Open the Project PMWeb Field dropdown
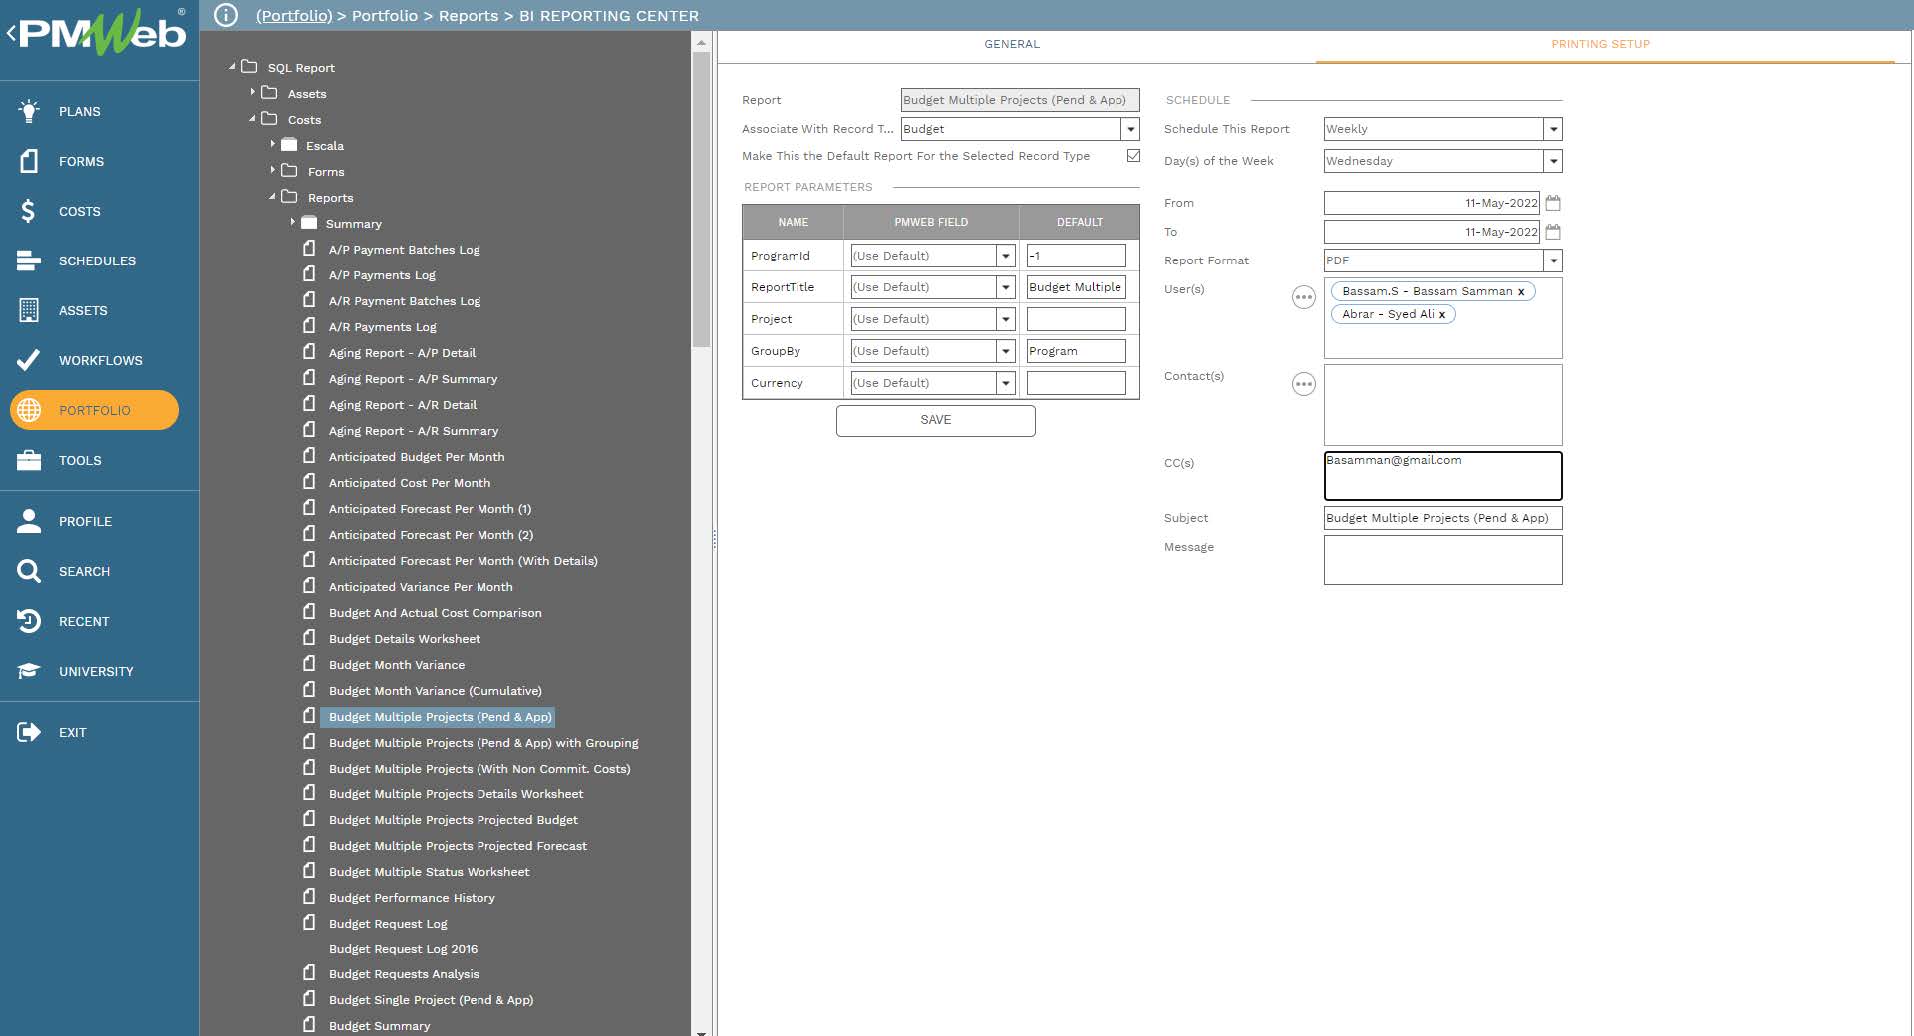This screenshot has width=1914, height=1036. [1006, 319]
